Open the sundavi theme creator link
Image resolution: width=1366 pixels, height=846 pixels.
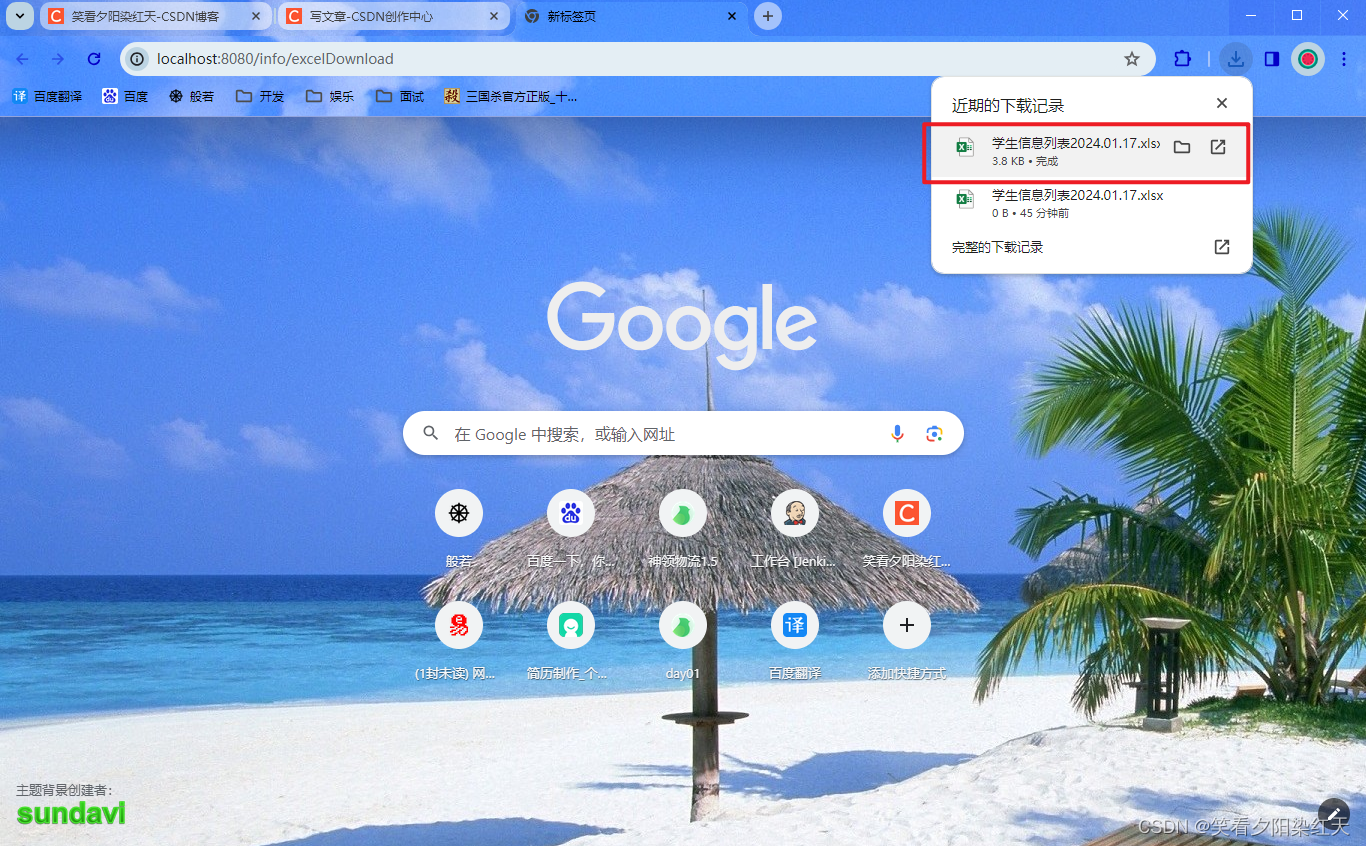tap(71, 813)
